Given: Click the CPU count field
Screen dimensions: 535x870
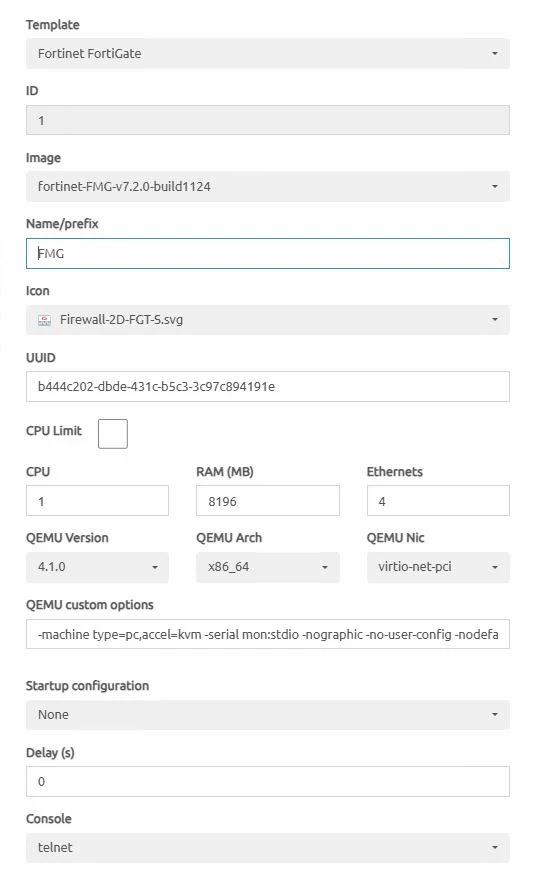Looking at the screenshot, I should 97,501.
